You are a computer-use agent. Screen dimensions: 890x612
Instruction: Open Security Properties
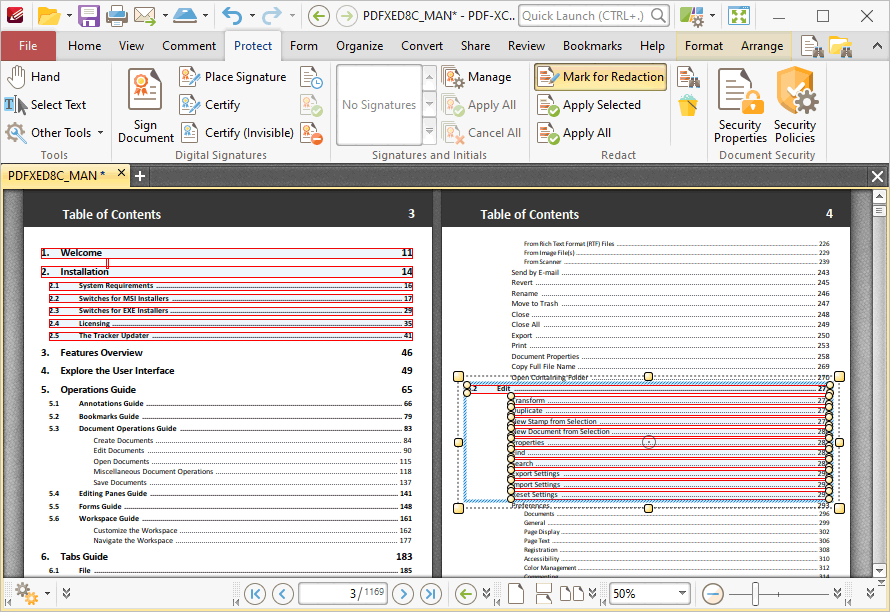click(740, 106)
